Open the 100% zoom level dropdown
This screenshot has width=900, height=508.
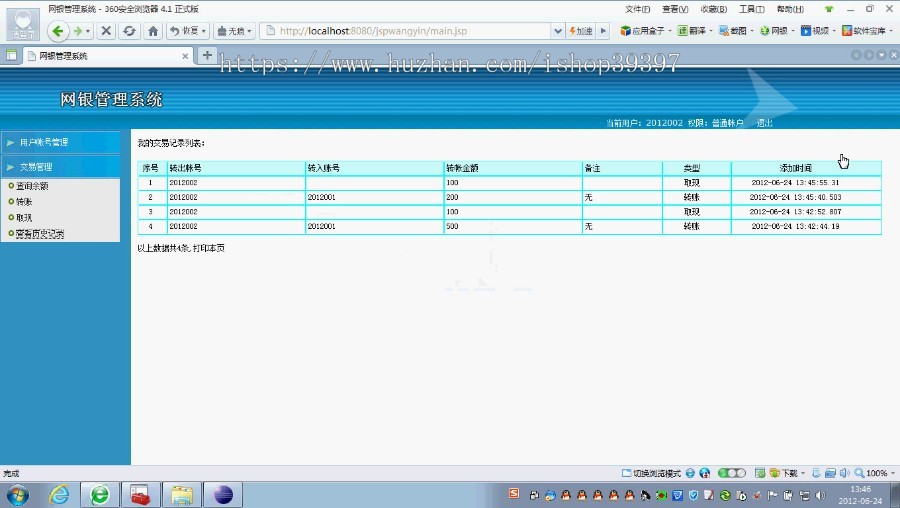[875, 473]
